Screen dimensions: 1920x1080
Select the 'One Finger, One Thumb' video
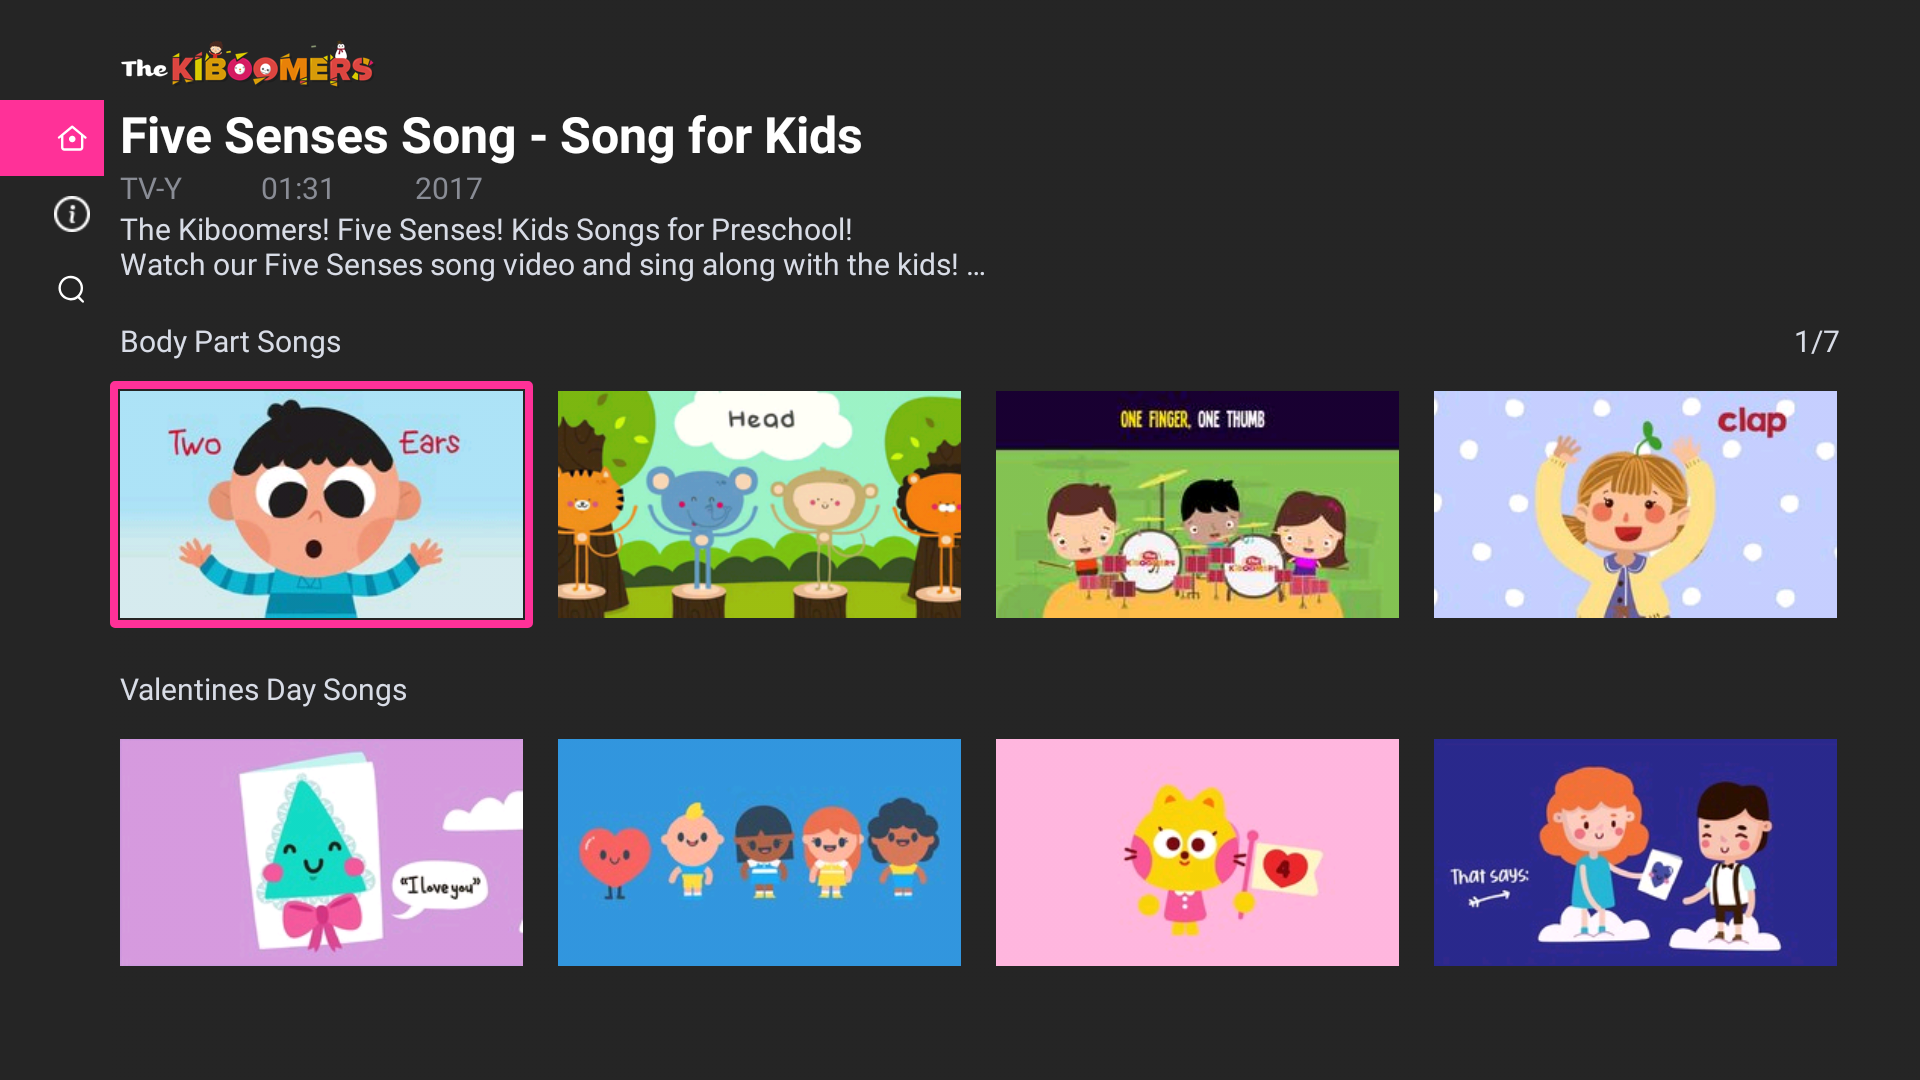[1197, 505]
